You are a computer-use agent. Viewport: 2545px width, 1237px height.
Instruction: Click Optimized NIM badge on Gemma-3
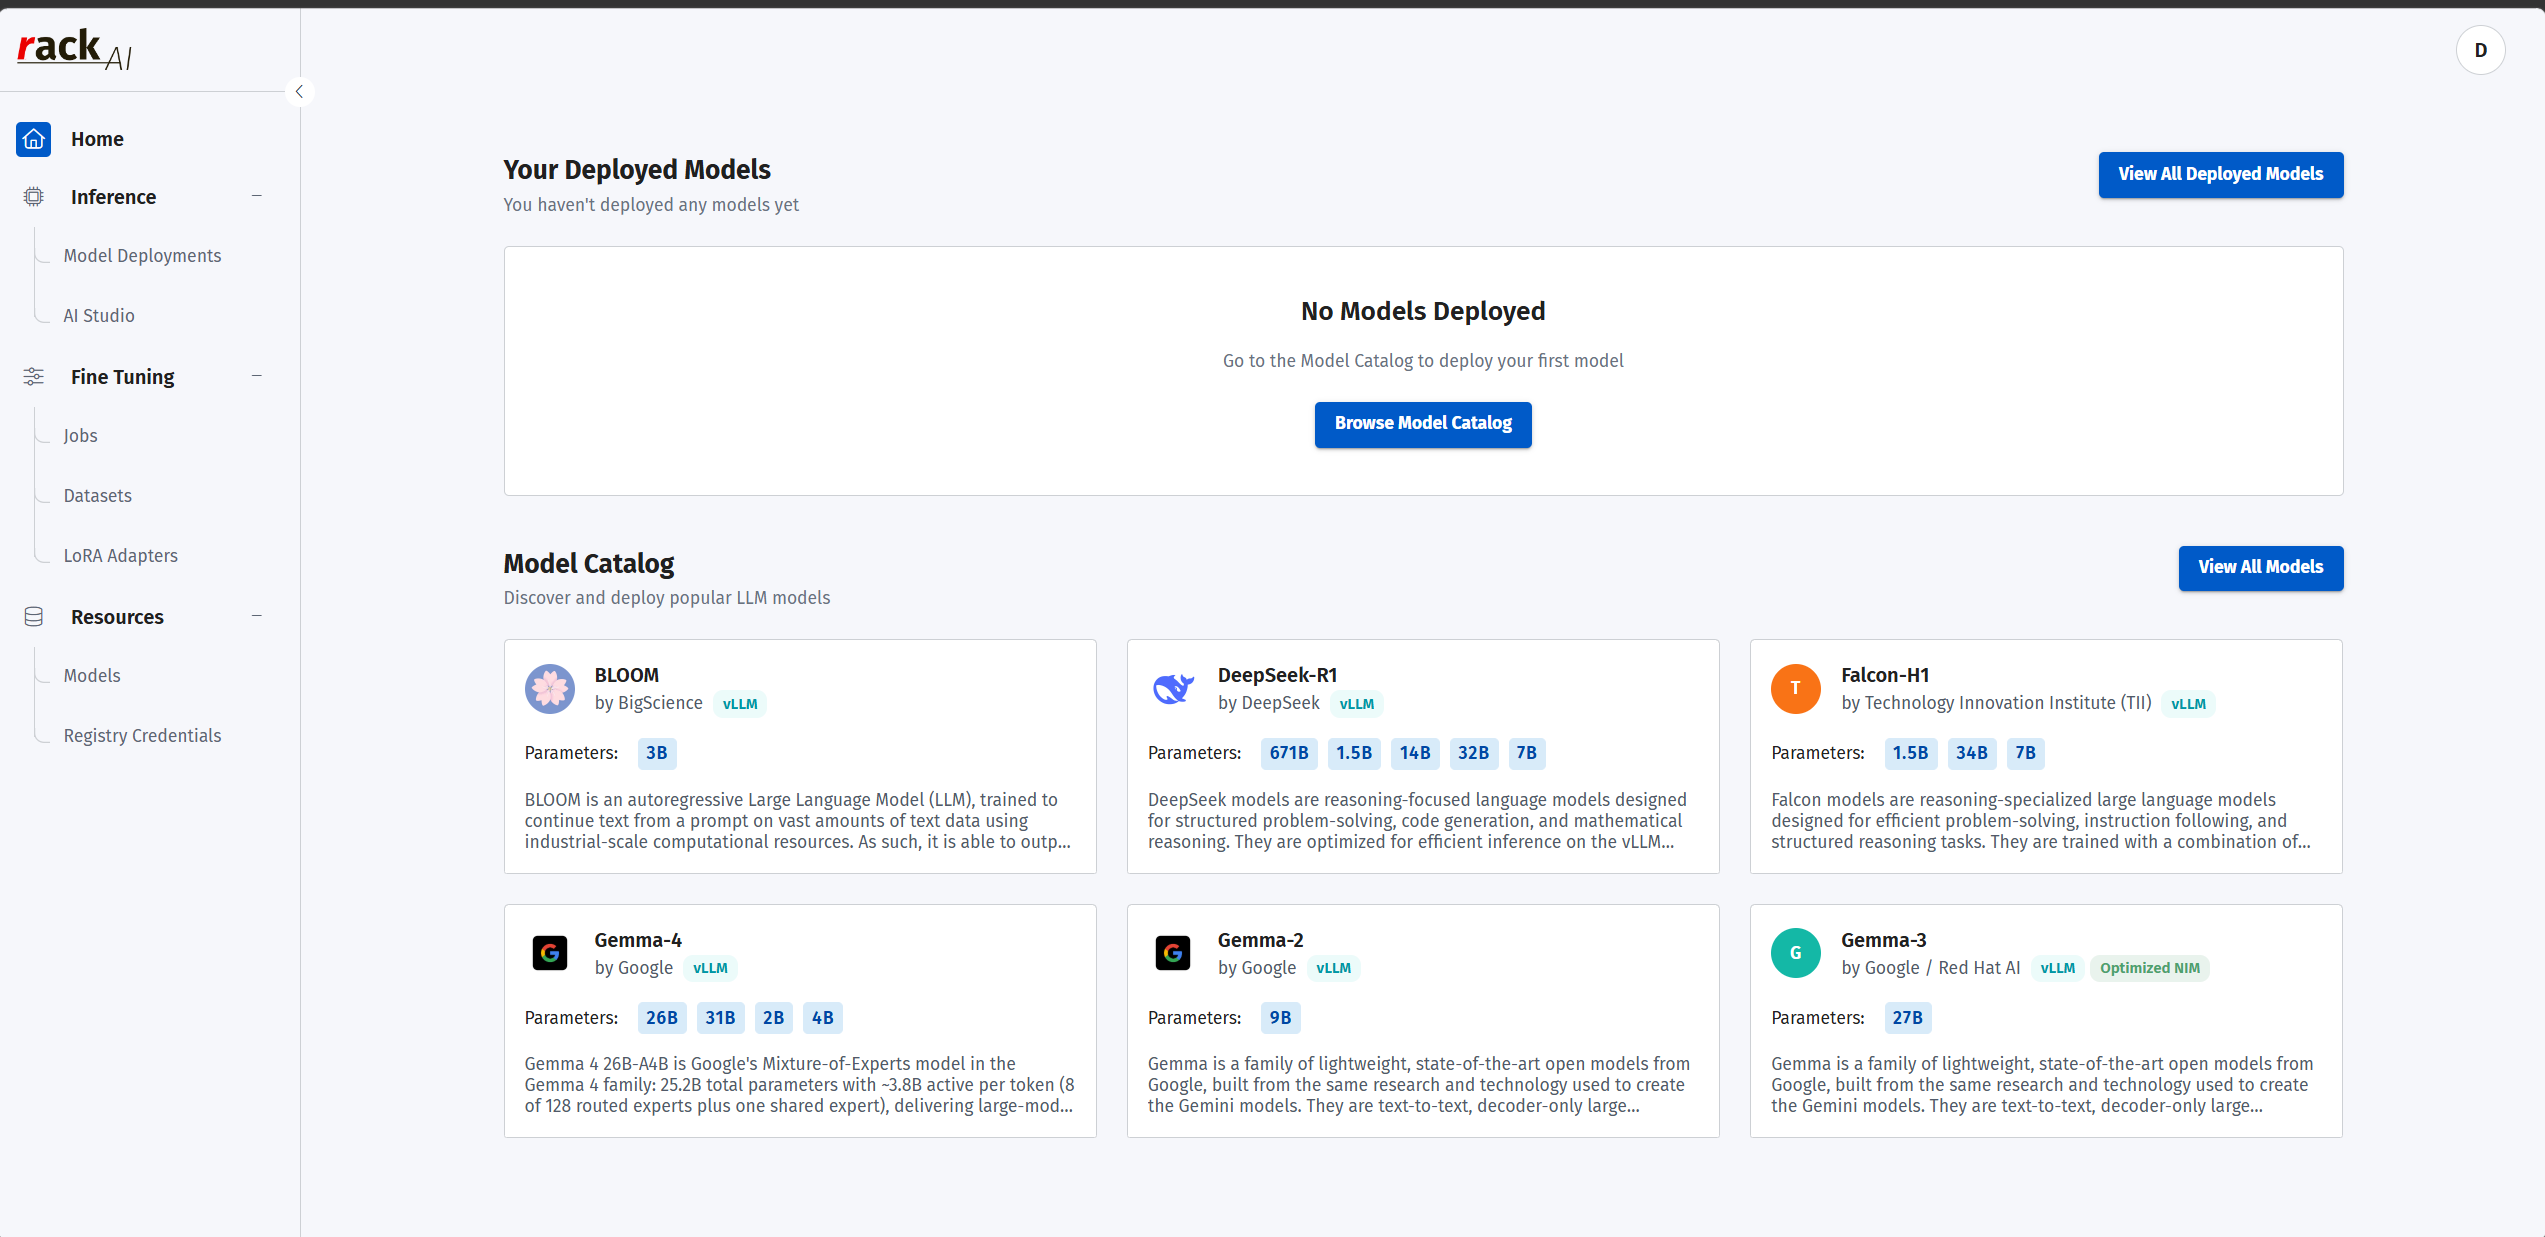(2149, 968)
